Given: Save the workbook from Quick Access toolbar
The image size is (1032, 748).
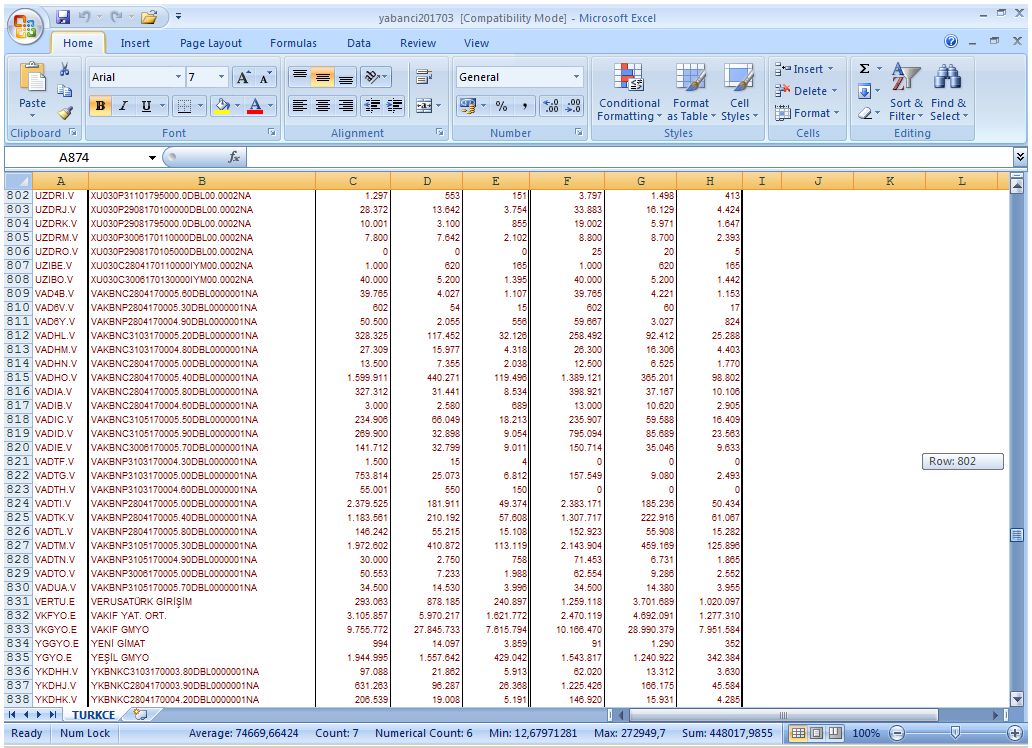Looking at the screenshot, I should [63, 17].
